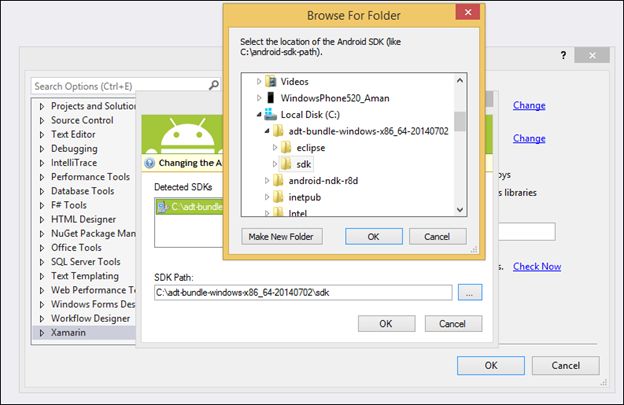624x405 pixels.
Task: Select Text Templating category
Action: click(x=85, y=276)
